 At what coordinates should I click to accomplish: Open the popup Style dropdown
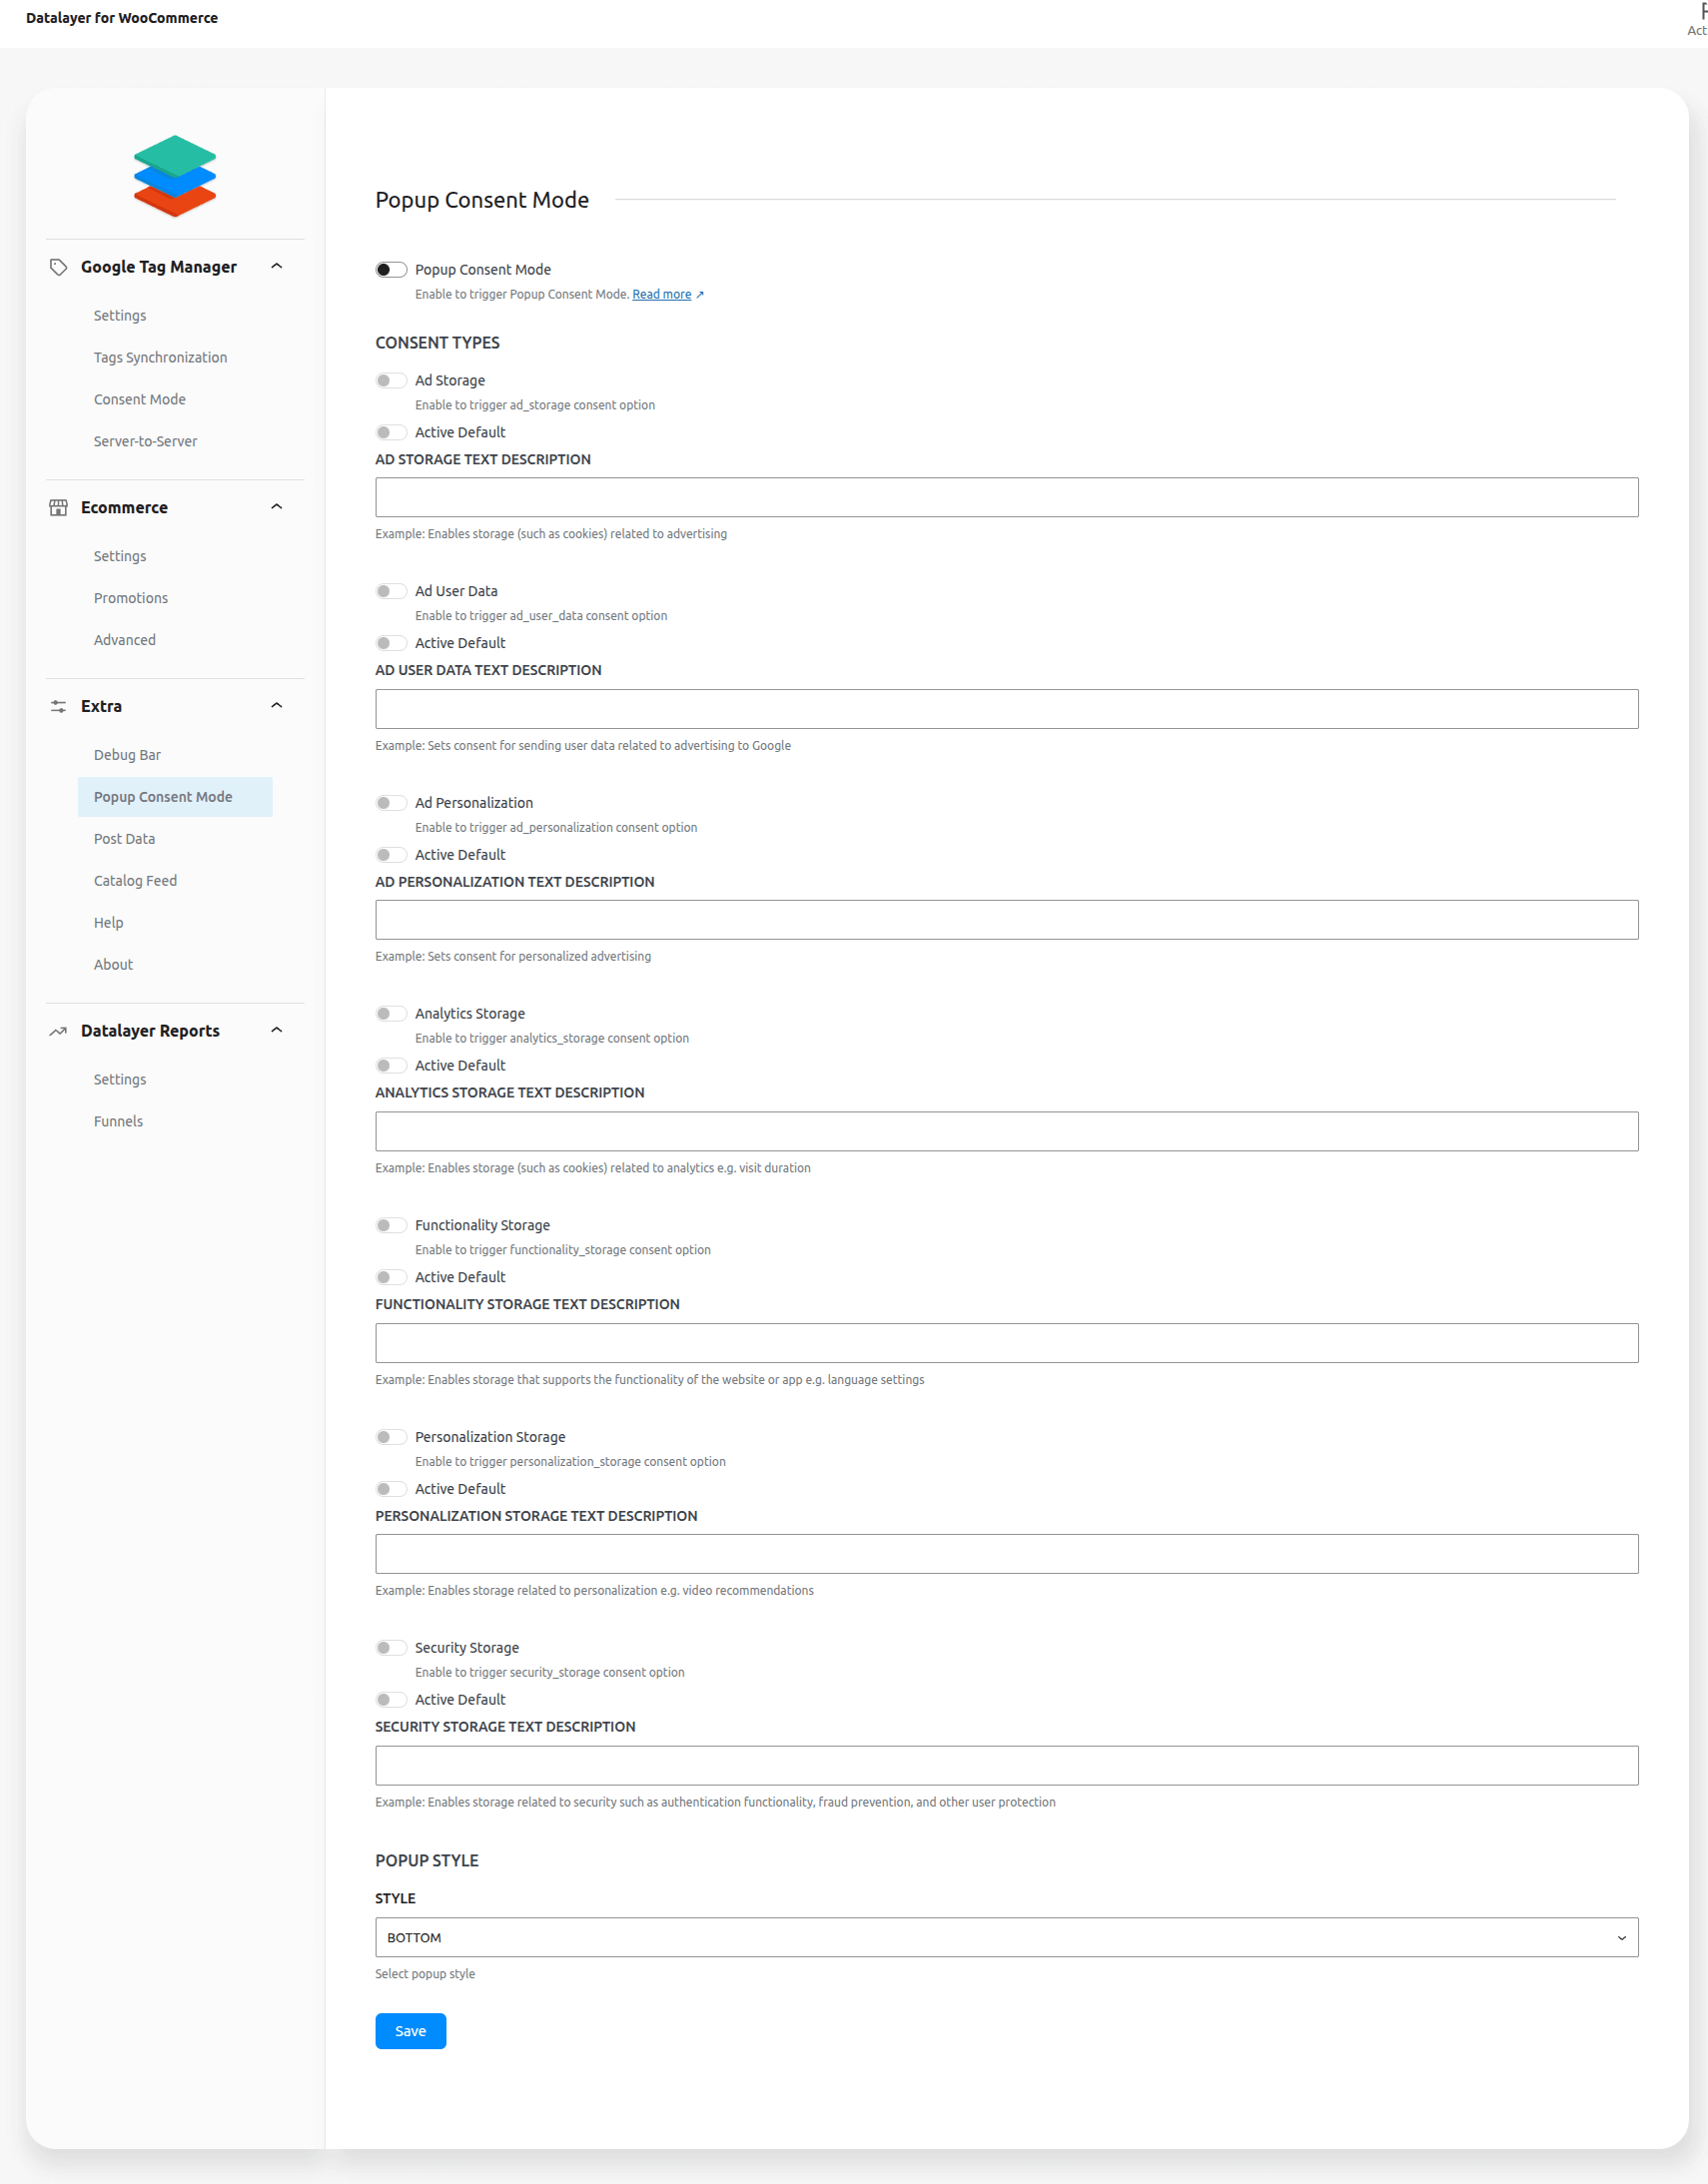pyautogui.click(x=1006, y=1938)
